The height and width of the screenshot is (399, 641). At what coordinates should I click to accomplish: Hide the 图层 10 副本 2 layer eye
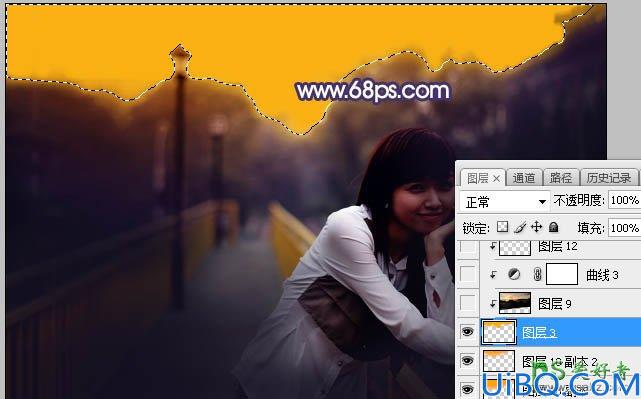(468, 361)
